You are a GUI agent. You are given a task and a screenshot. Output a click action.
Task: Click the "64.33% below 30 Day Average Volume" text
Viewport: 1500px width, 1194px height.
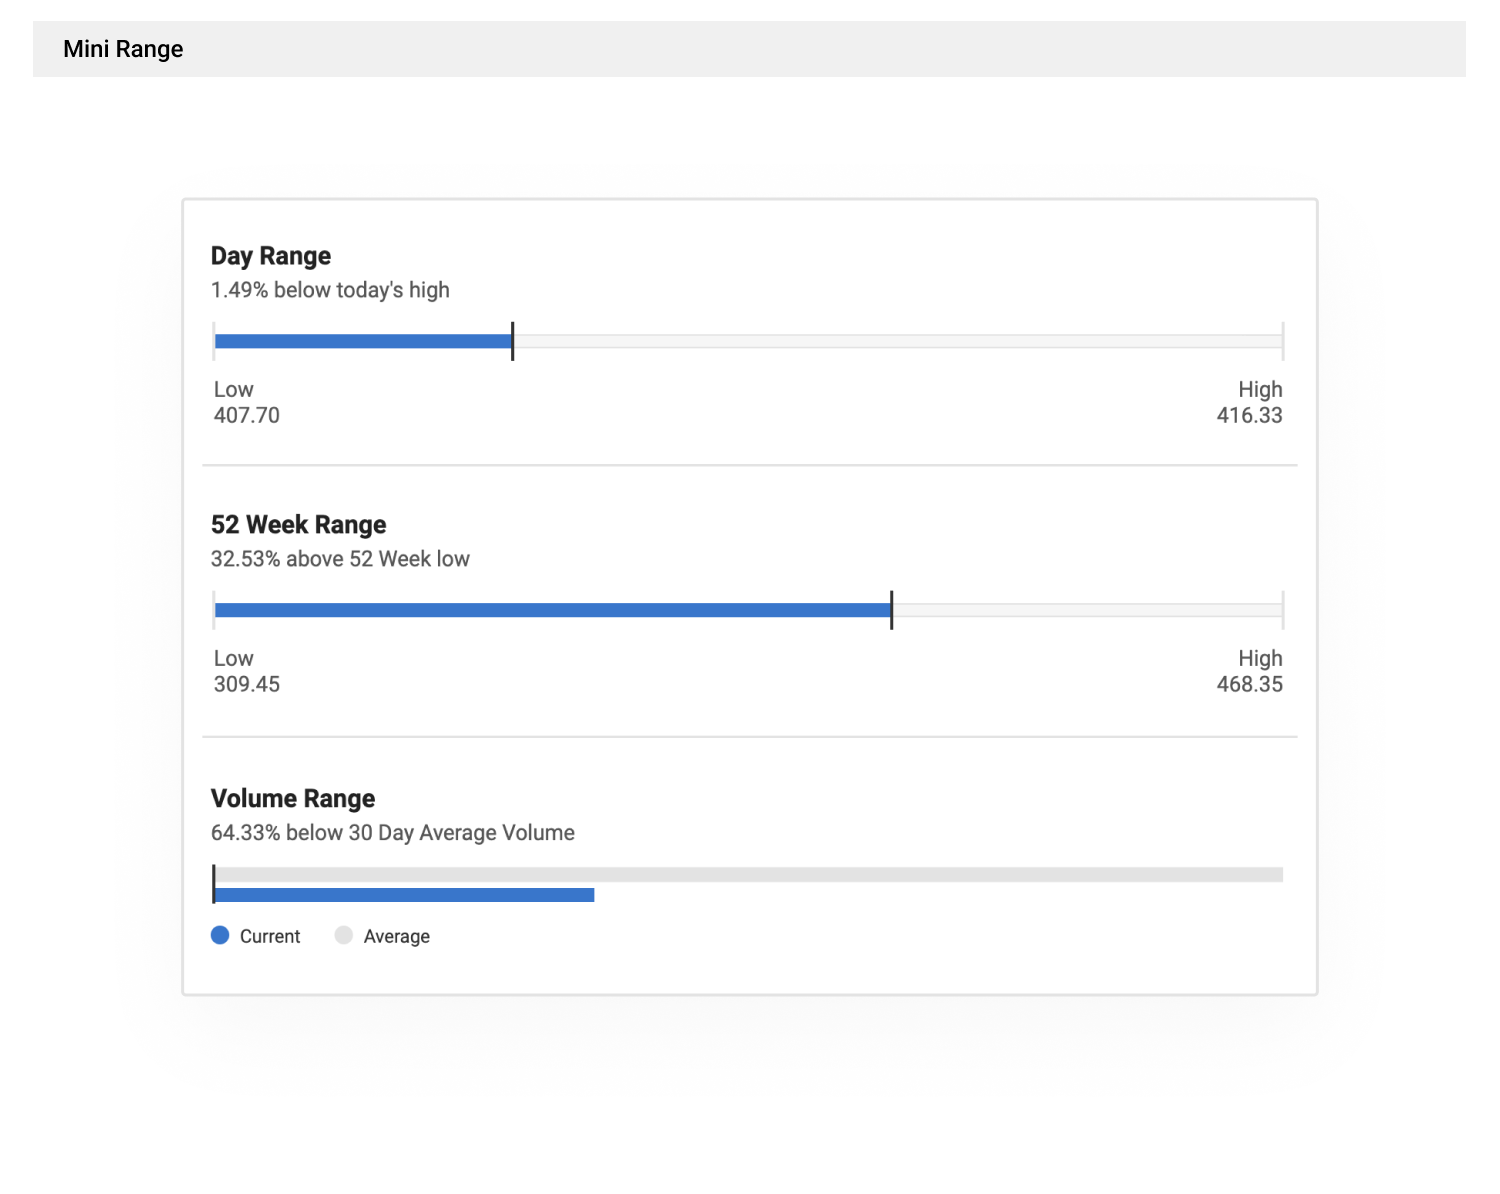(x=392, y=833)
